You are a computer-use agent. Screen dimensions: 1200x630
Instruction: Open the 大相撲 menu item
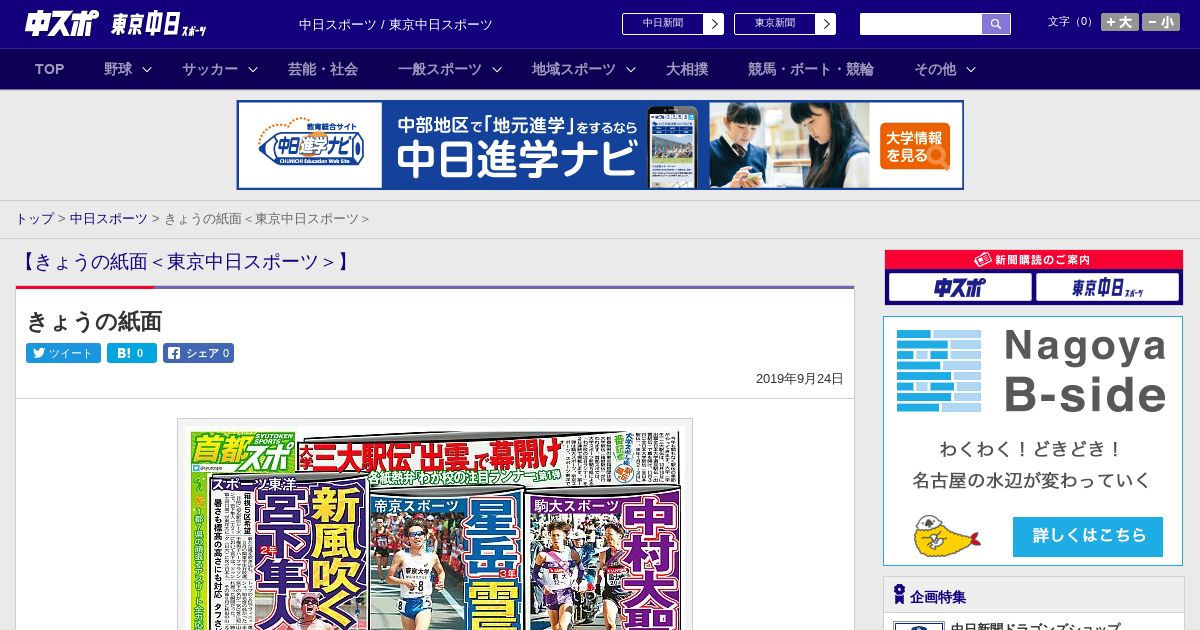coord(687,69)
